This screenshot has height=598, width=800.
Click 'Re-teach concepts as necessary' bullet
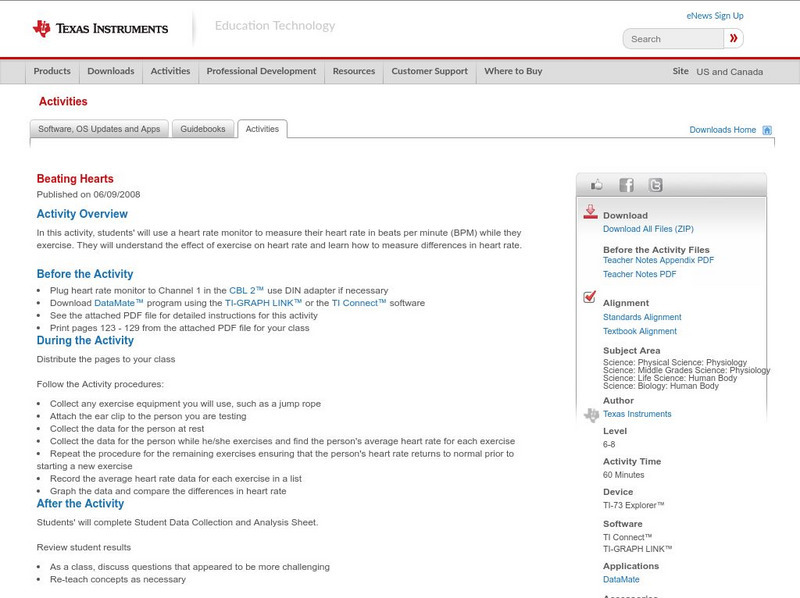click(118, 580)
